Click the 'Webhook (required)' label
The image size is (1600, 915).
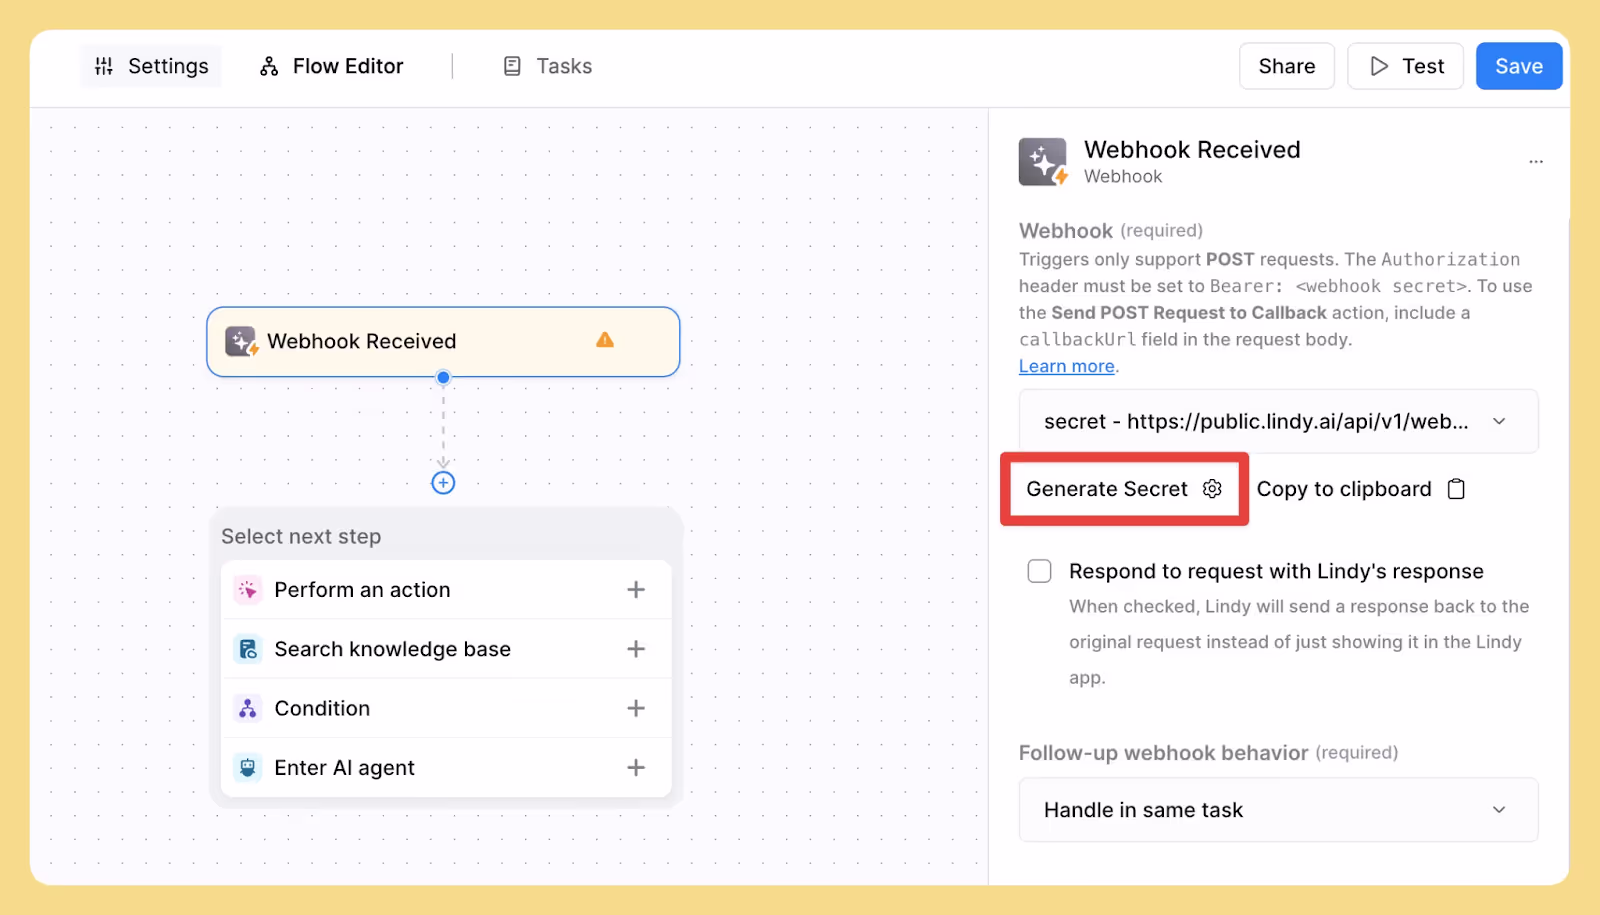pyautogui.click(x=1111, y=231)
